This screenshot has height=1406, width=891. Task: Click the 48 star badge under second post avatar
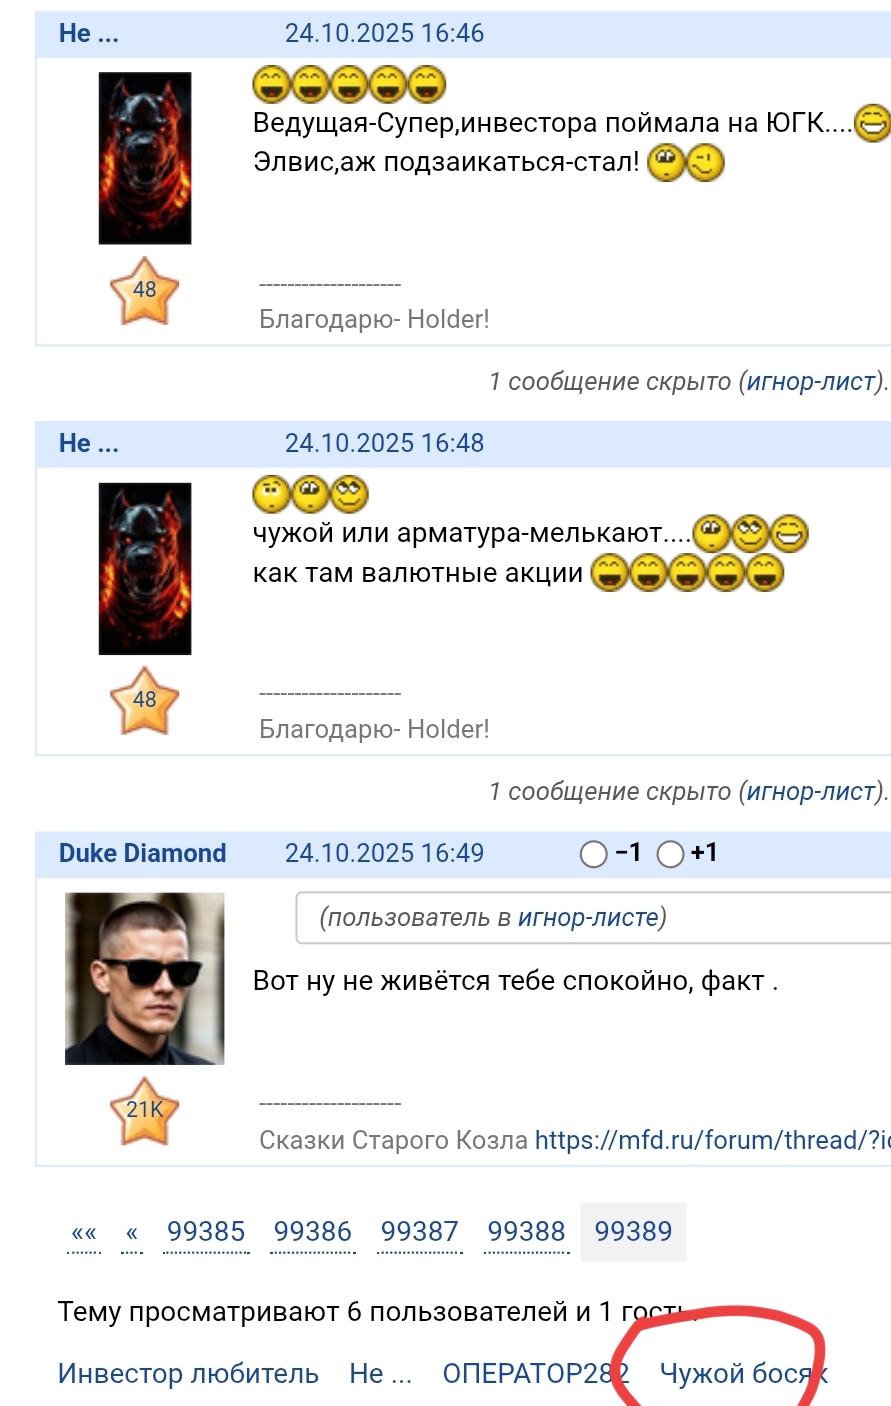click(144, 701)
